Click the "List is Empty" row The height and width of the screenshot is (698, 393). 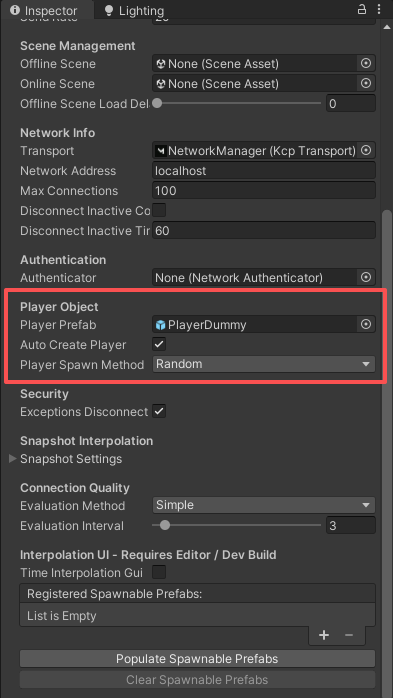pyautogui.click(x=197, y=616)
